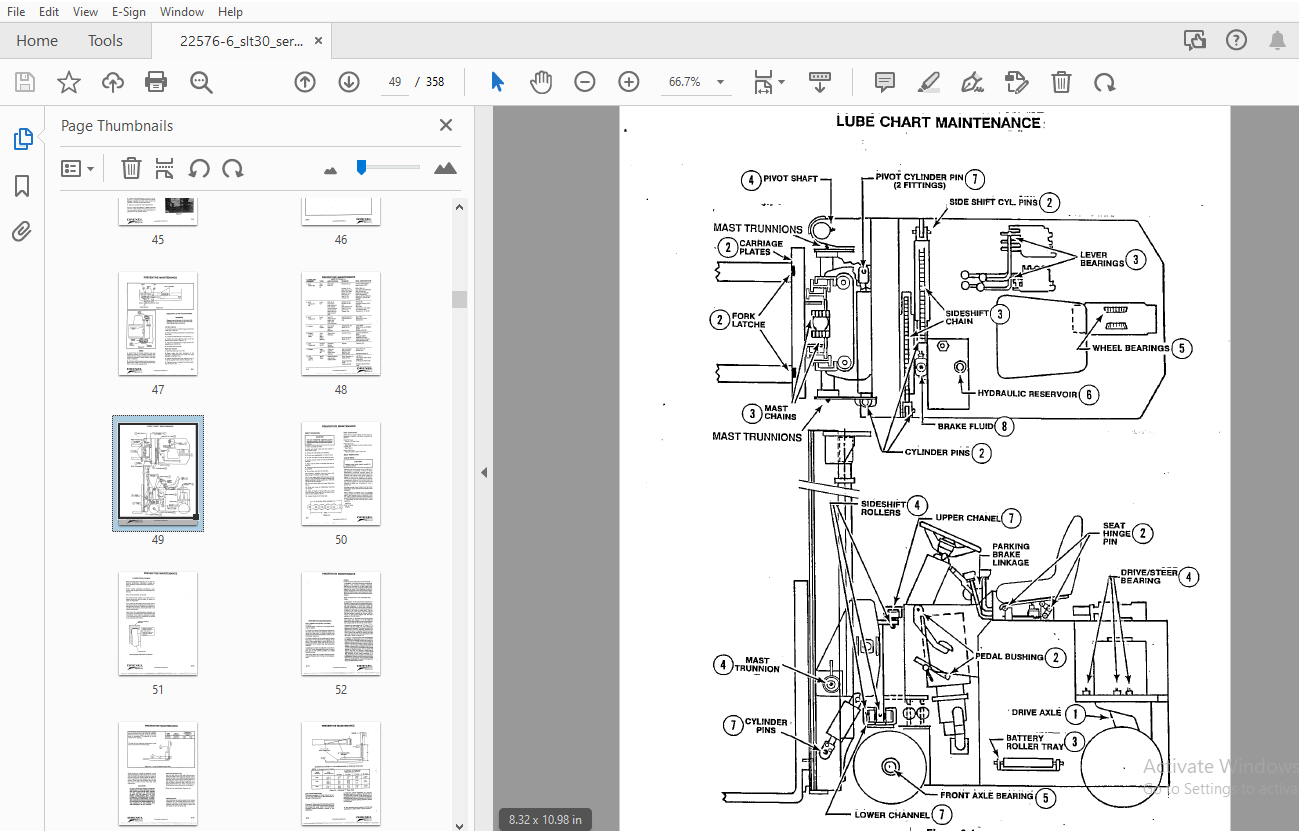The height and width of the screenshot is (831, 1299).
Task: Open the notifications bell
Action: click(x=1277, y=41)
